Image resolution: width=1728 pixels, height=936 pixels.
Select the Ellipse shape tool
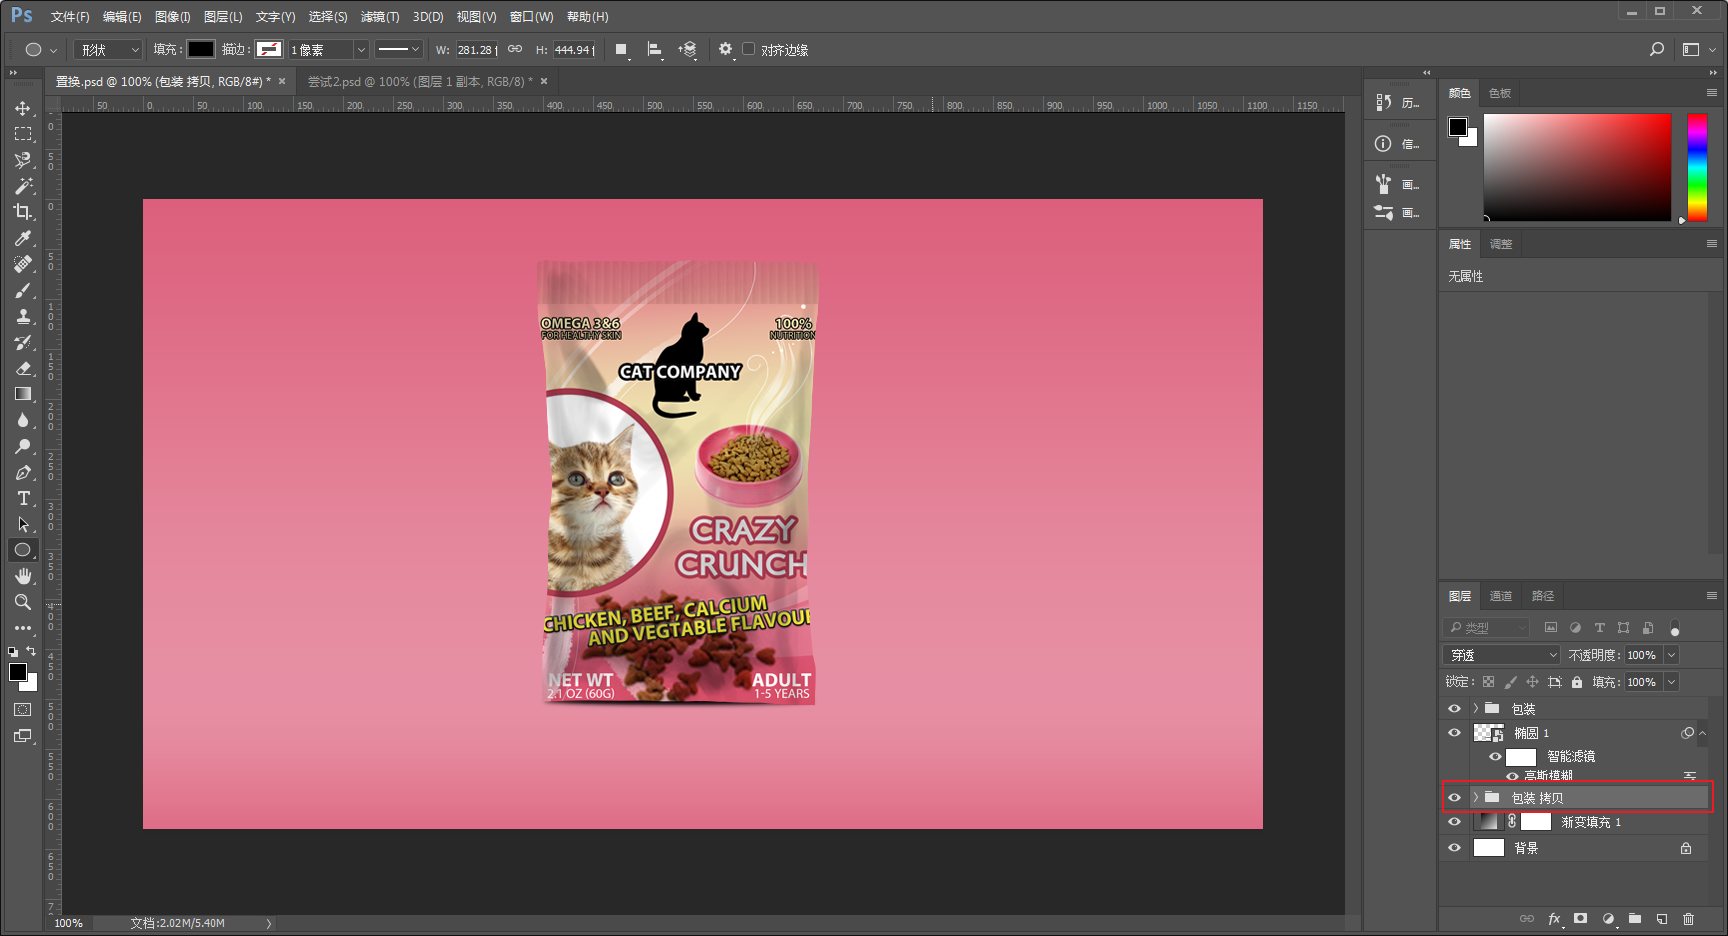pos(23,550)
